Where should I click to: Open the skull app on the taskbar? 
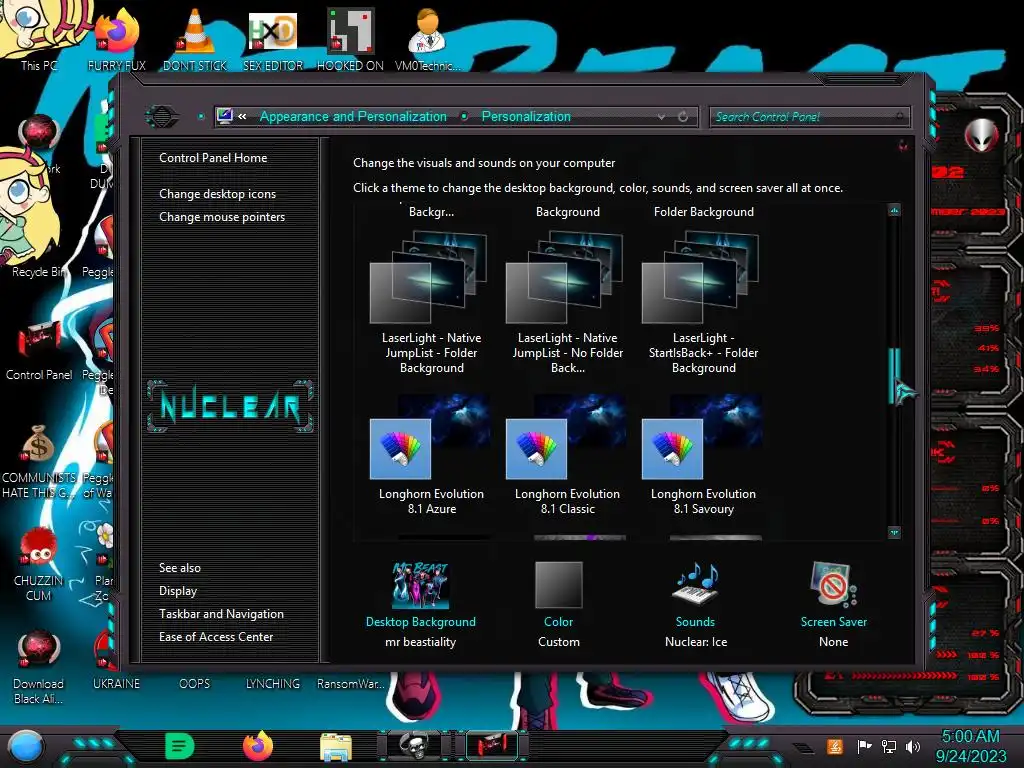415,746
